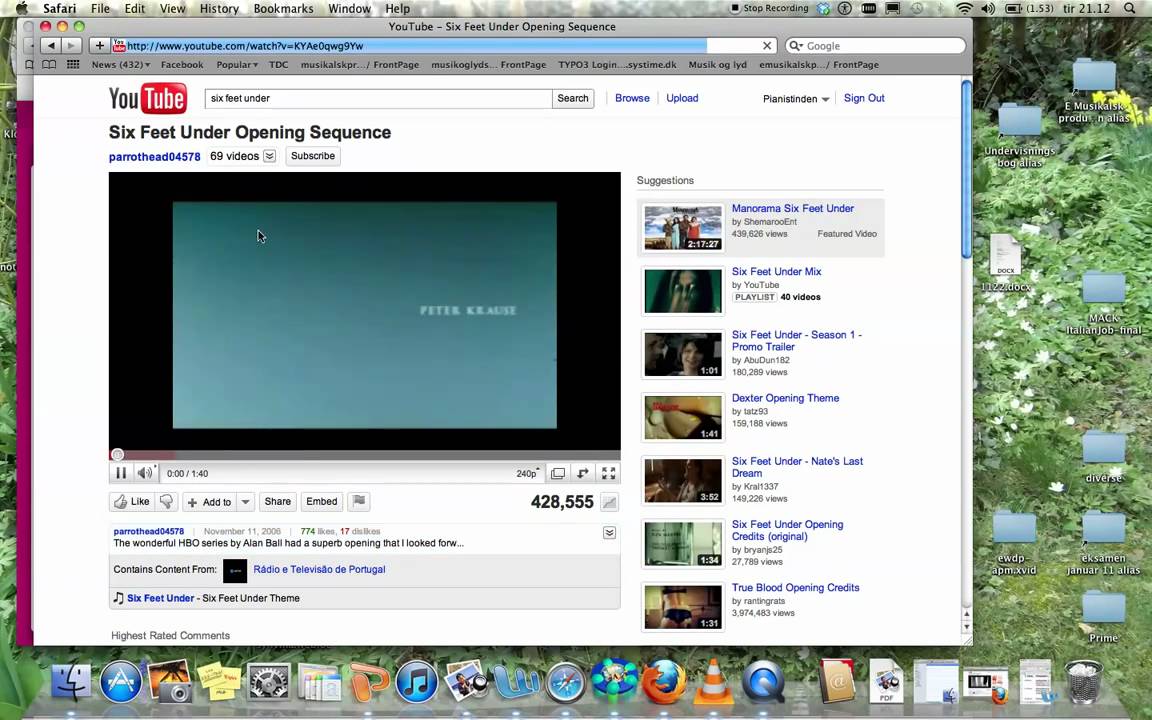Image resolution: width=1152 pixels, height=720 pixels.
Task: Open the Upload link
Action: [683, 98]
